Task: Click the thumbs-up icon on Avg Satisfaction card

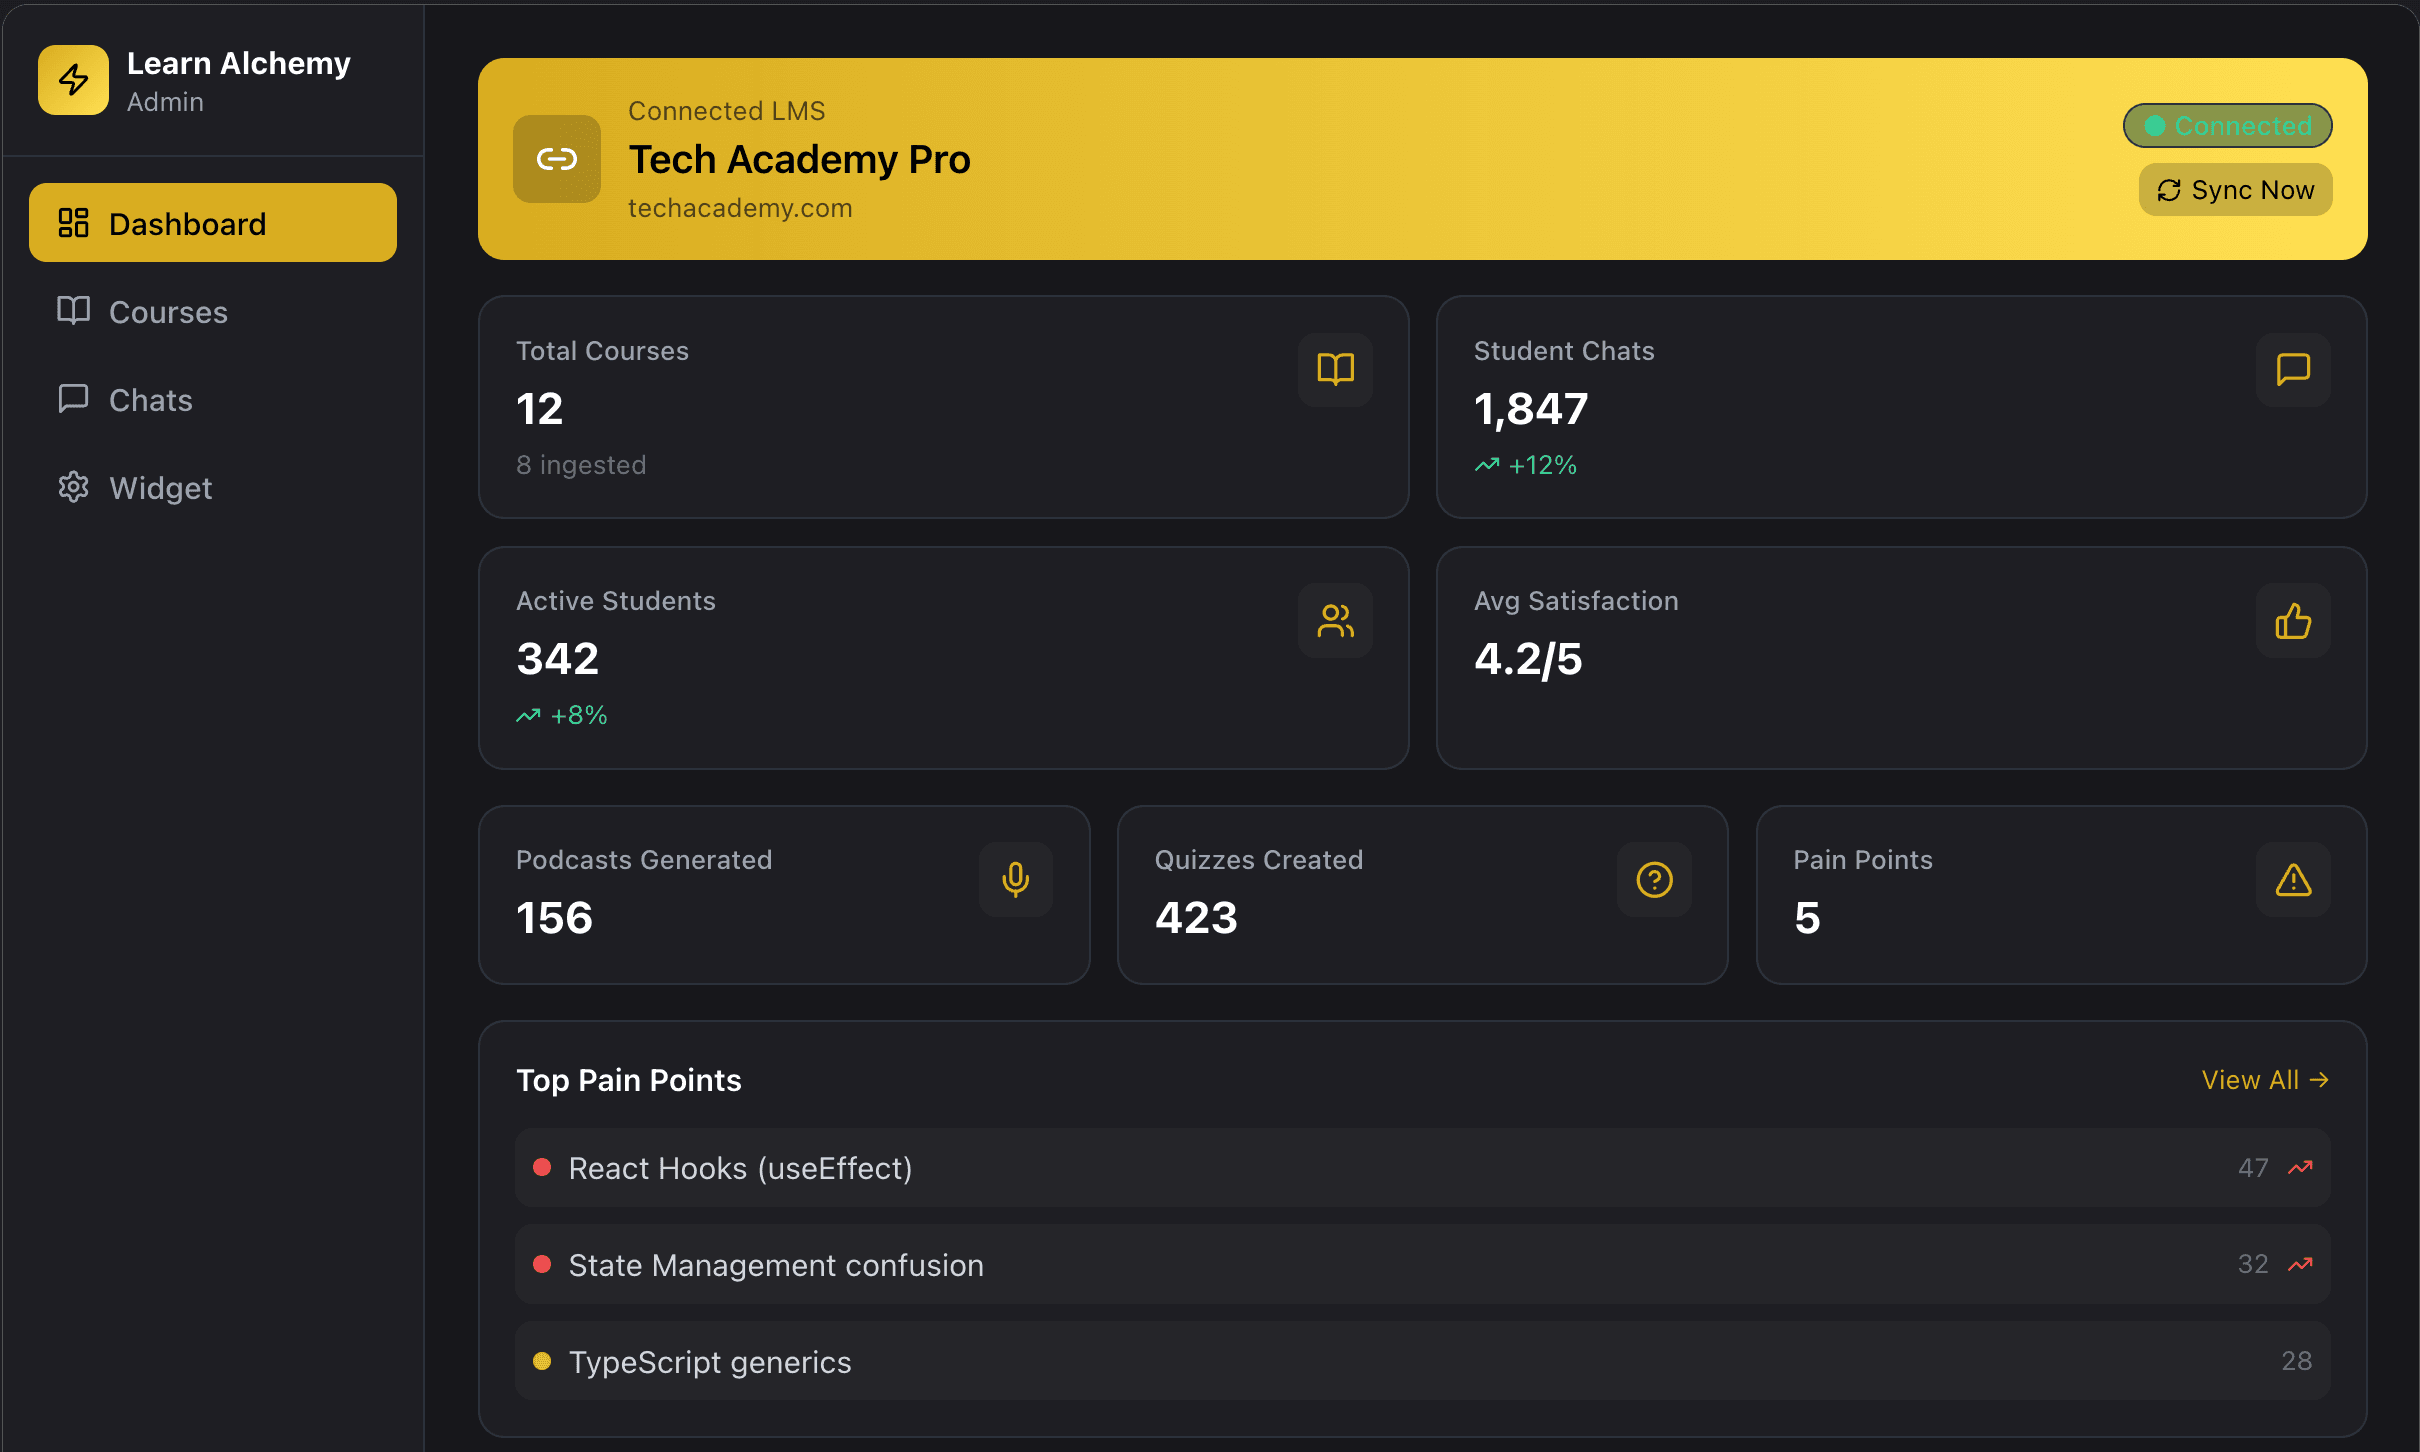Action: [x=2292, y=620]
